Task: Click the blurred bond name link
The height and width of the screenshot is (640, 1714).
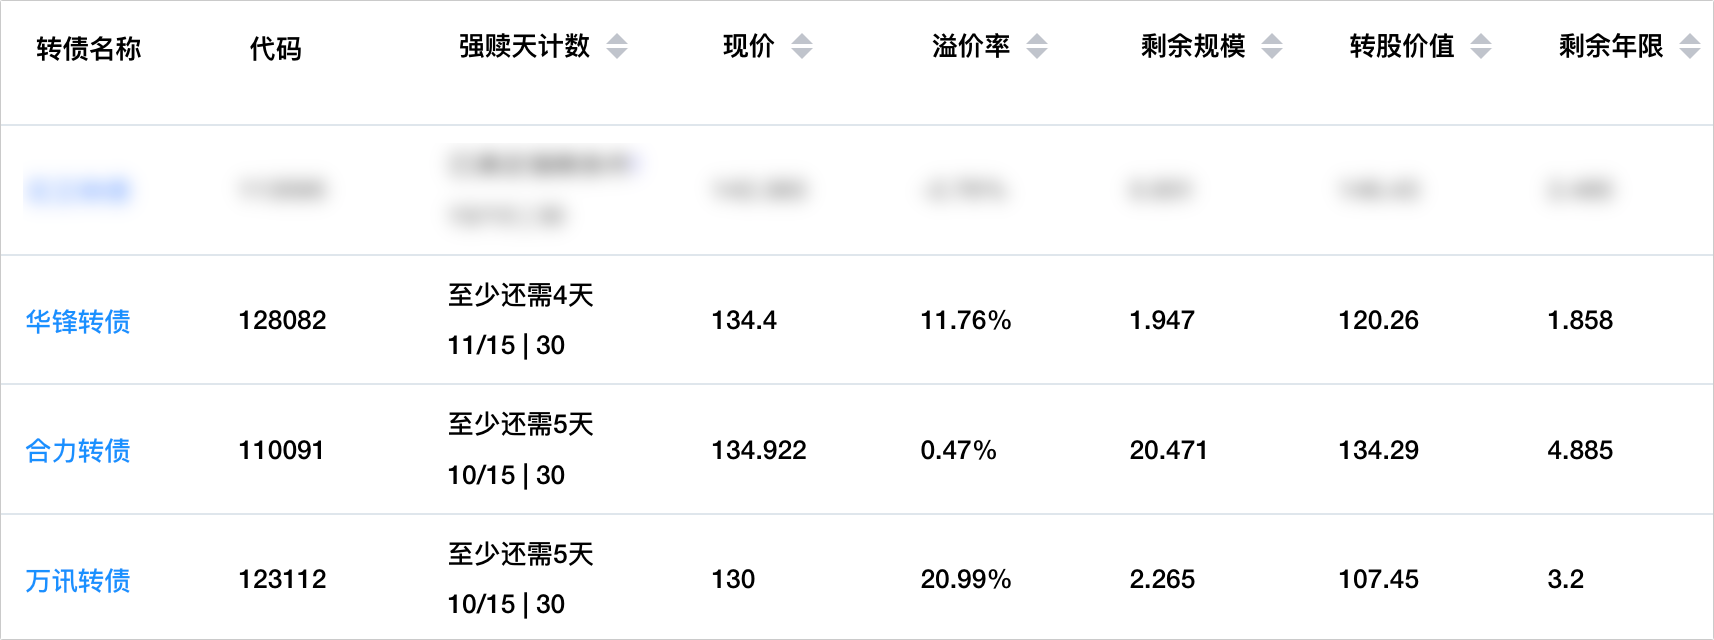Action: pyautogui.click(x=78, y=190)
